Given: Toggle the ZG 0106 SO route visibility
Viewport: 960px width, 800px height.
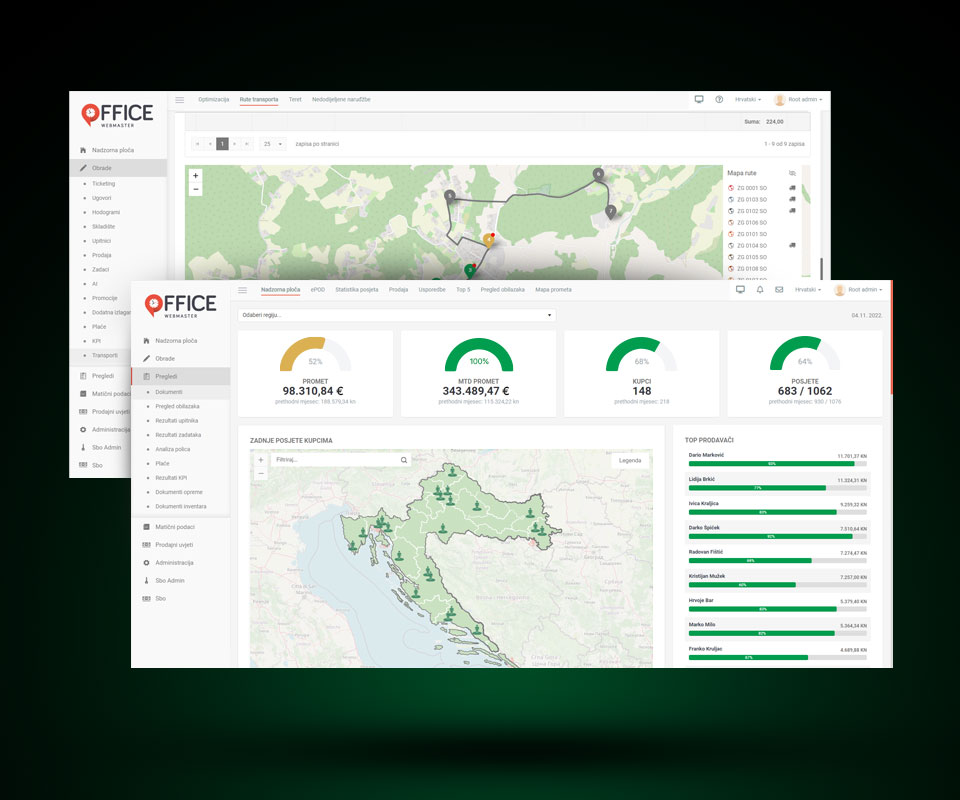Looking at the screenshot, I should [731, 222].
